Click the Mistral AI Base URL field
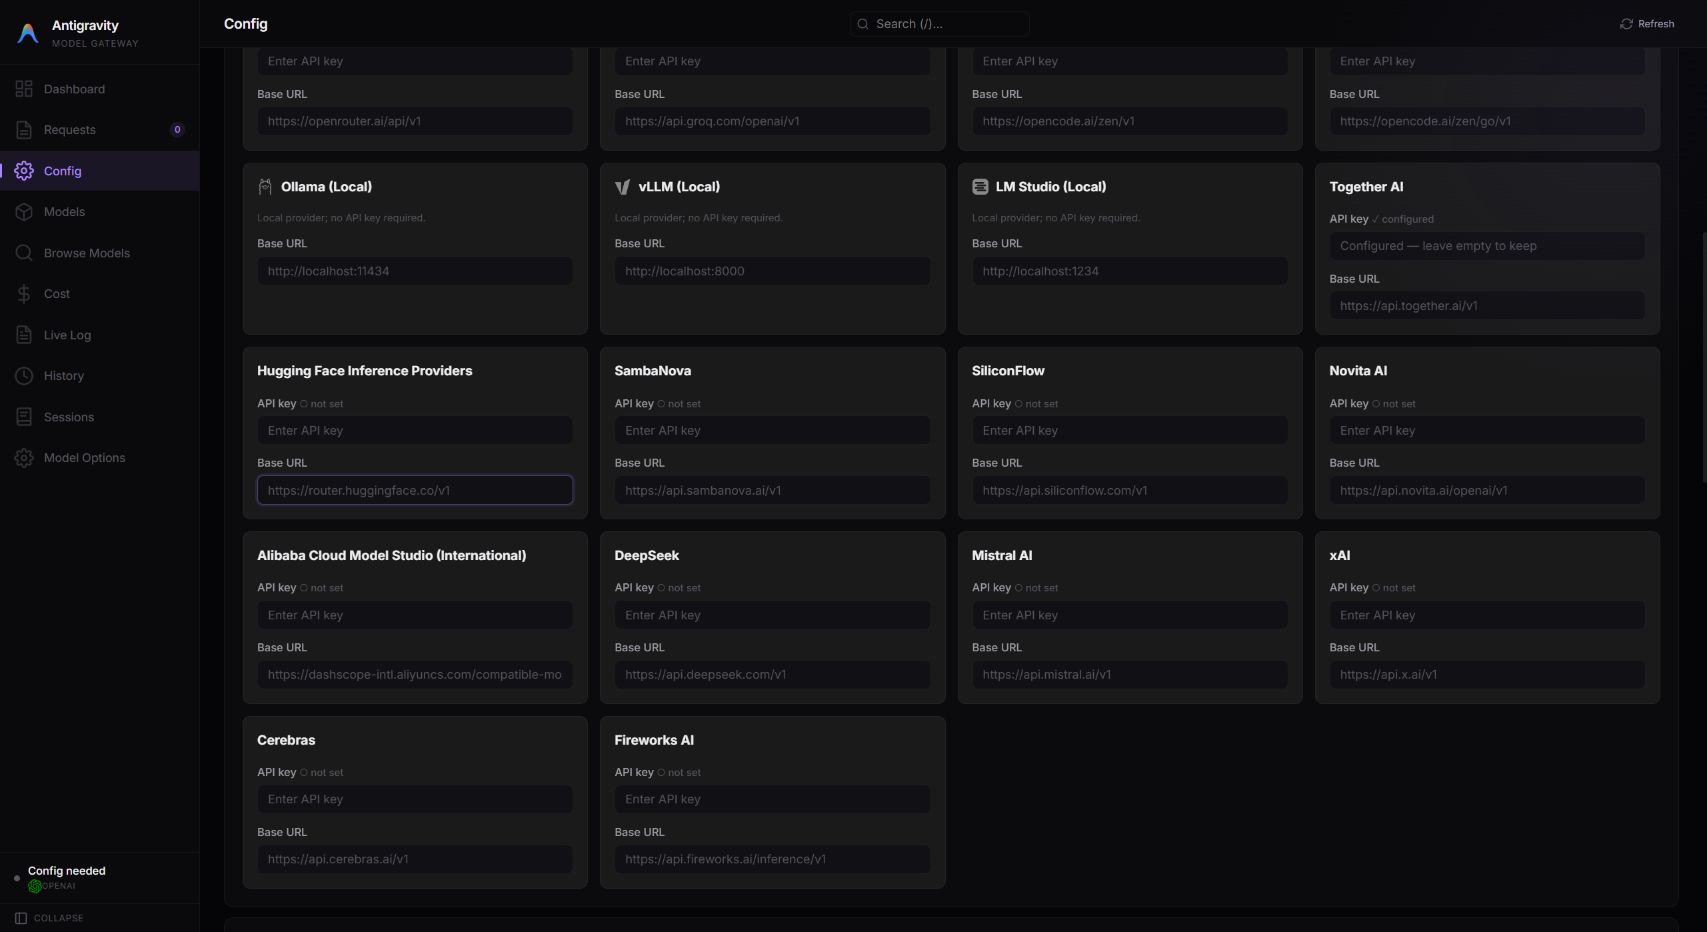 coord(1130,675)
